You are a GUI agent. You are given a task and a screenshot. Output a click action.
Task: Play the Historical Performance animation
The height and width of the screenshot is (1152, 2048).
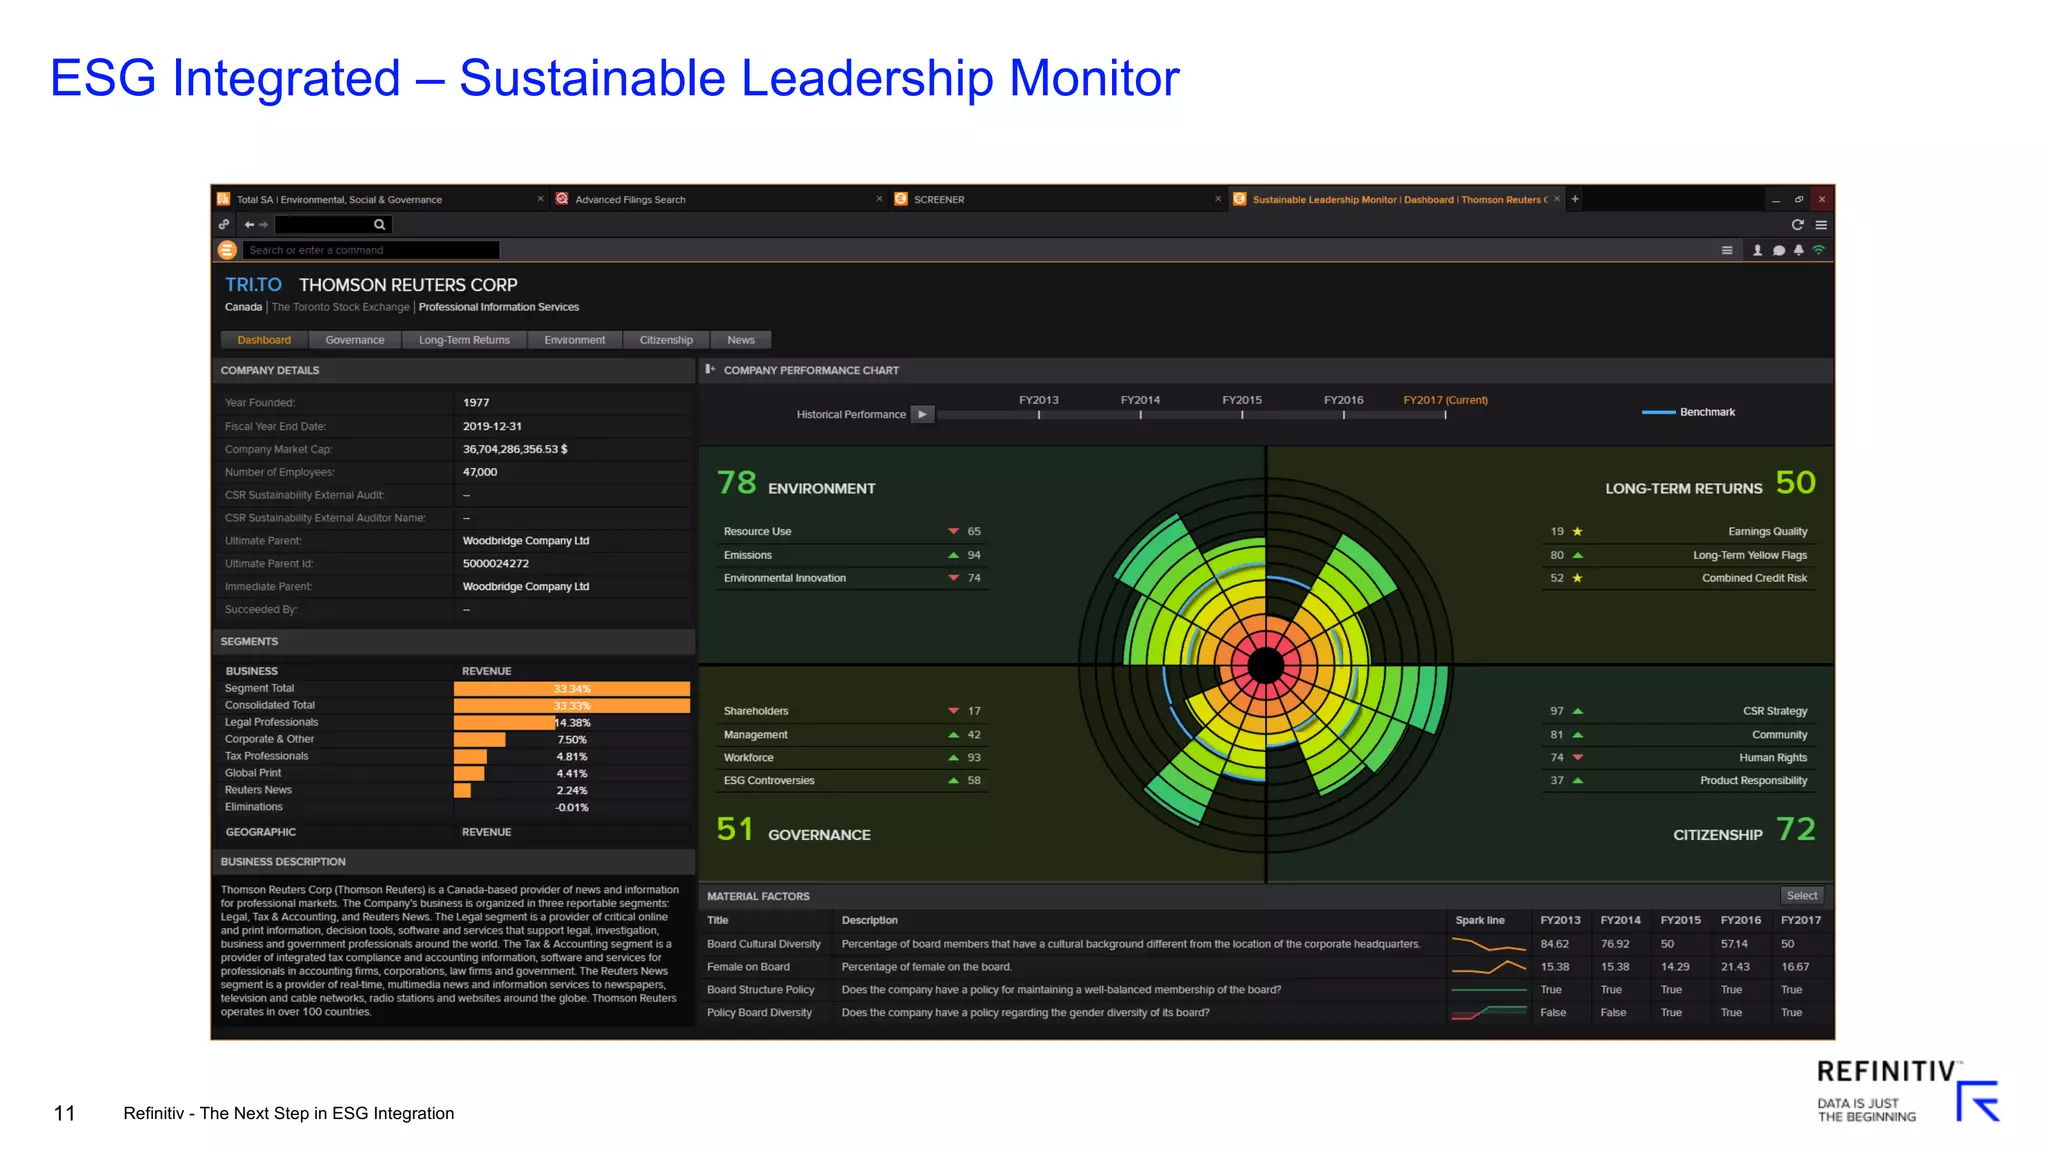922,414
